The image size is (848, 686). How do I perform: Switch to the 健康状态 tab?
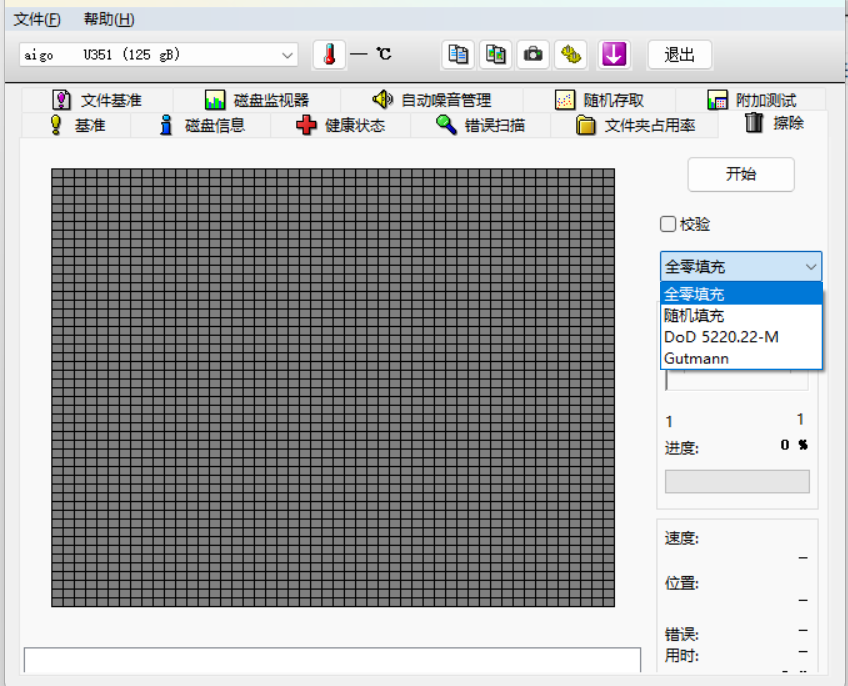(341, 126)
